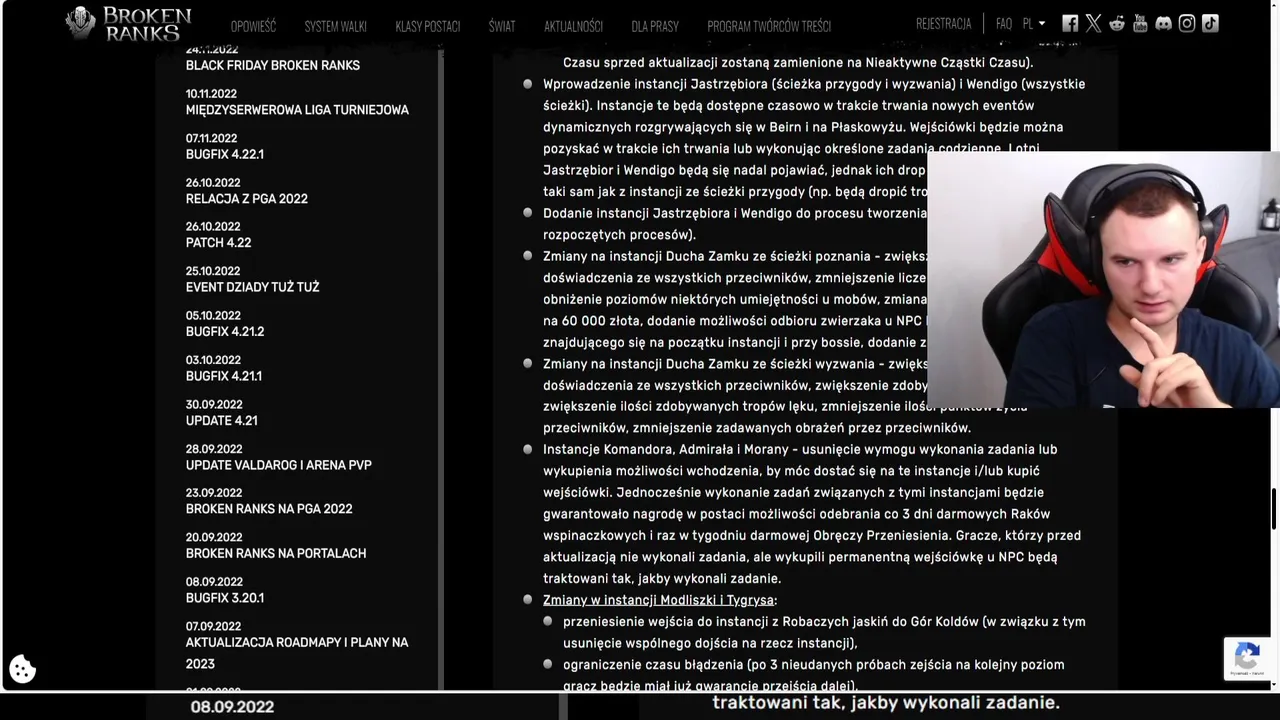Open BLACK FRIDAY BROKEN RANKS news entry
The height and width of the screenshot is (720, 1280).
272,65
